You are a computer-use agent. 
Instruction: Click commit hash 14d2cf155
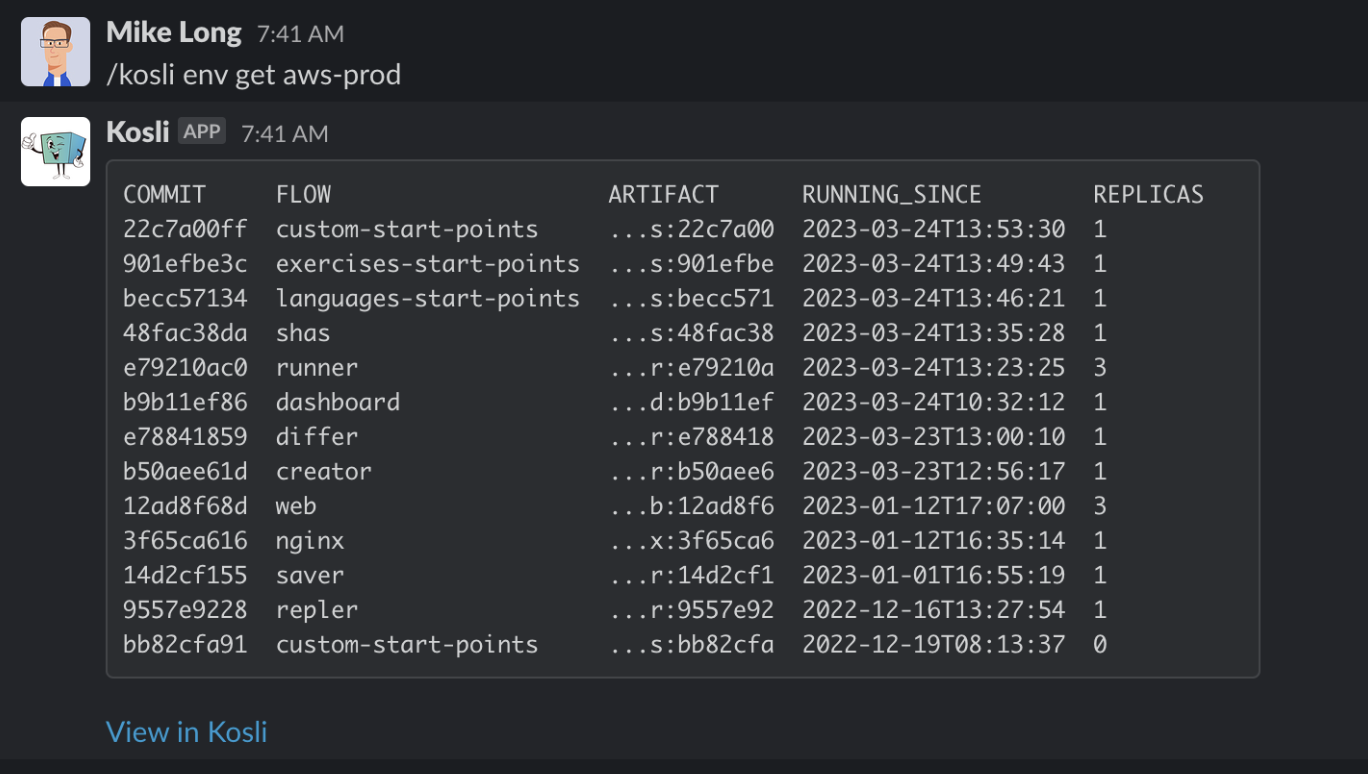(x=185, y=575)
